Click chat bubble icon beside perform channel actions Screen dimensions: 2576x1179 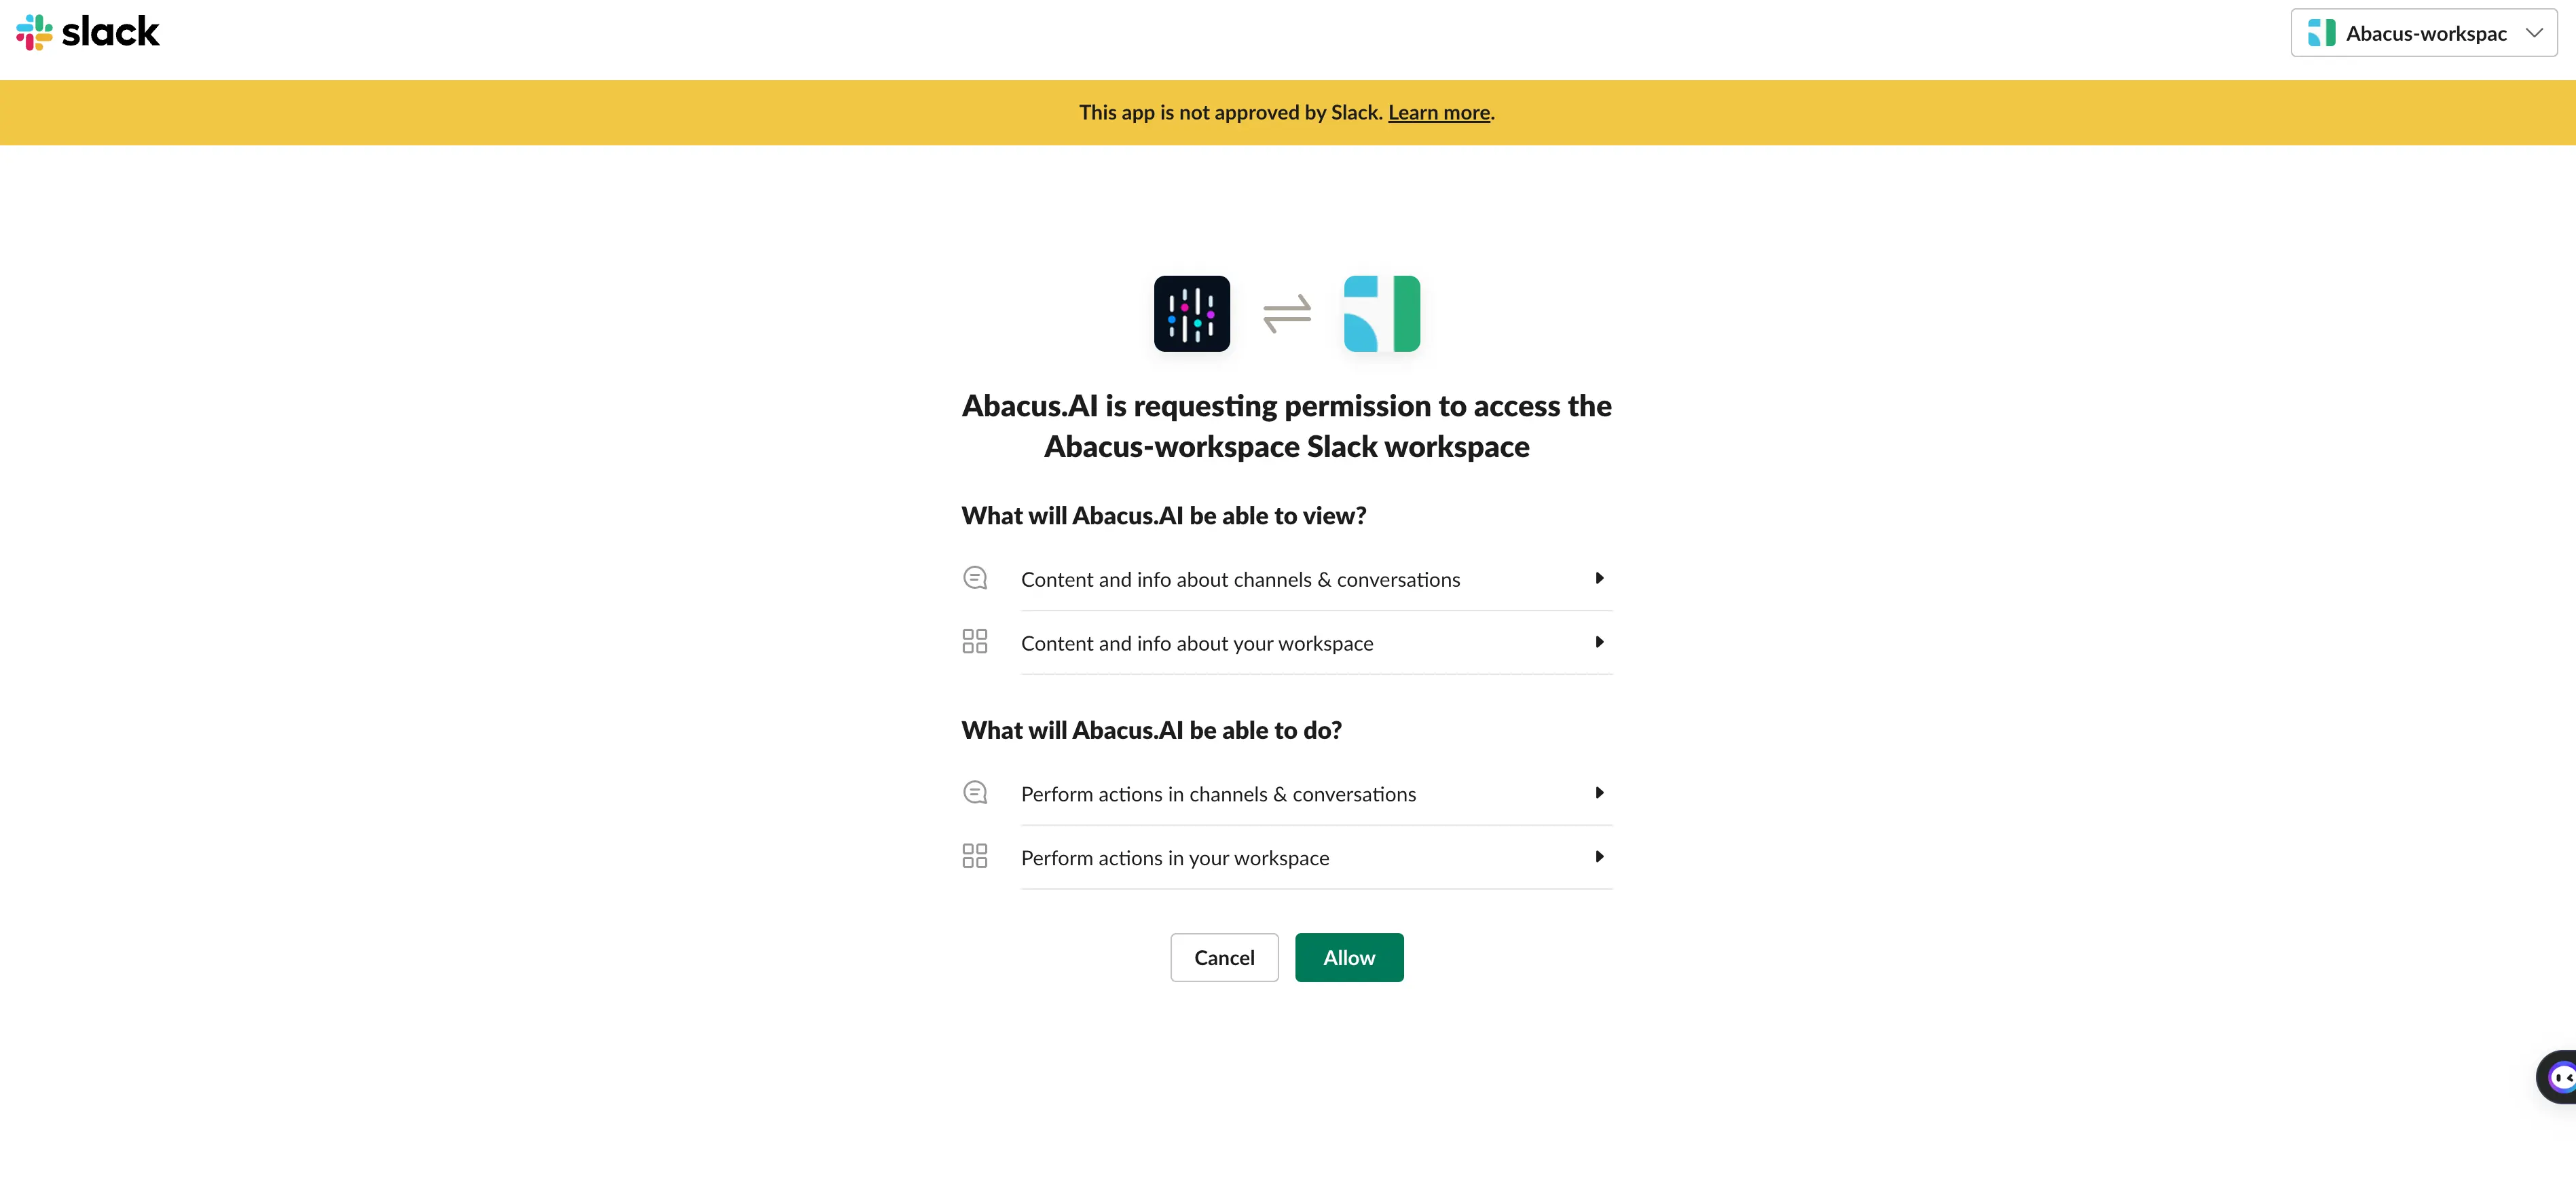tap(974, 793)
